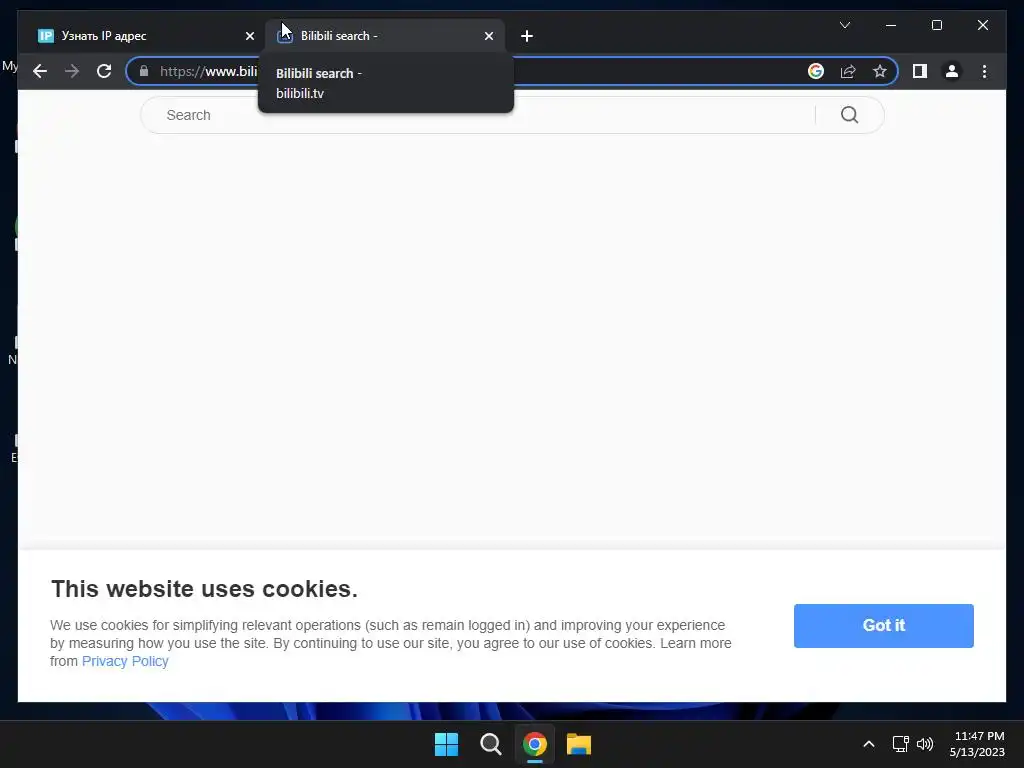Show hidden system tray icons
Screen dimensions: 1024x768
(x=869, y=744)
